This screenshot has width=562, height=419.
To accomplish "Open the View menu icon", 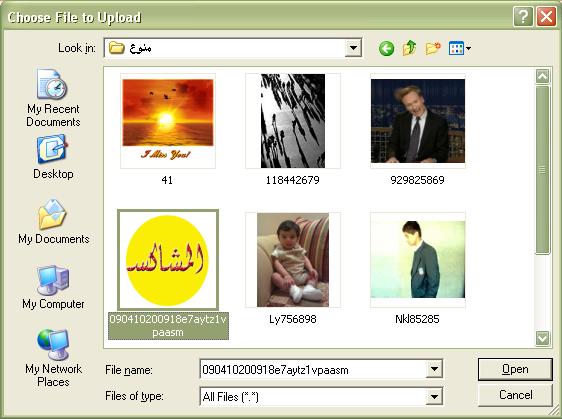I will 459,48.
